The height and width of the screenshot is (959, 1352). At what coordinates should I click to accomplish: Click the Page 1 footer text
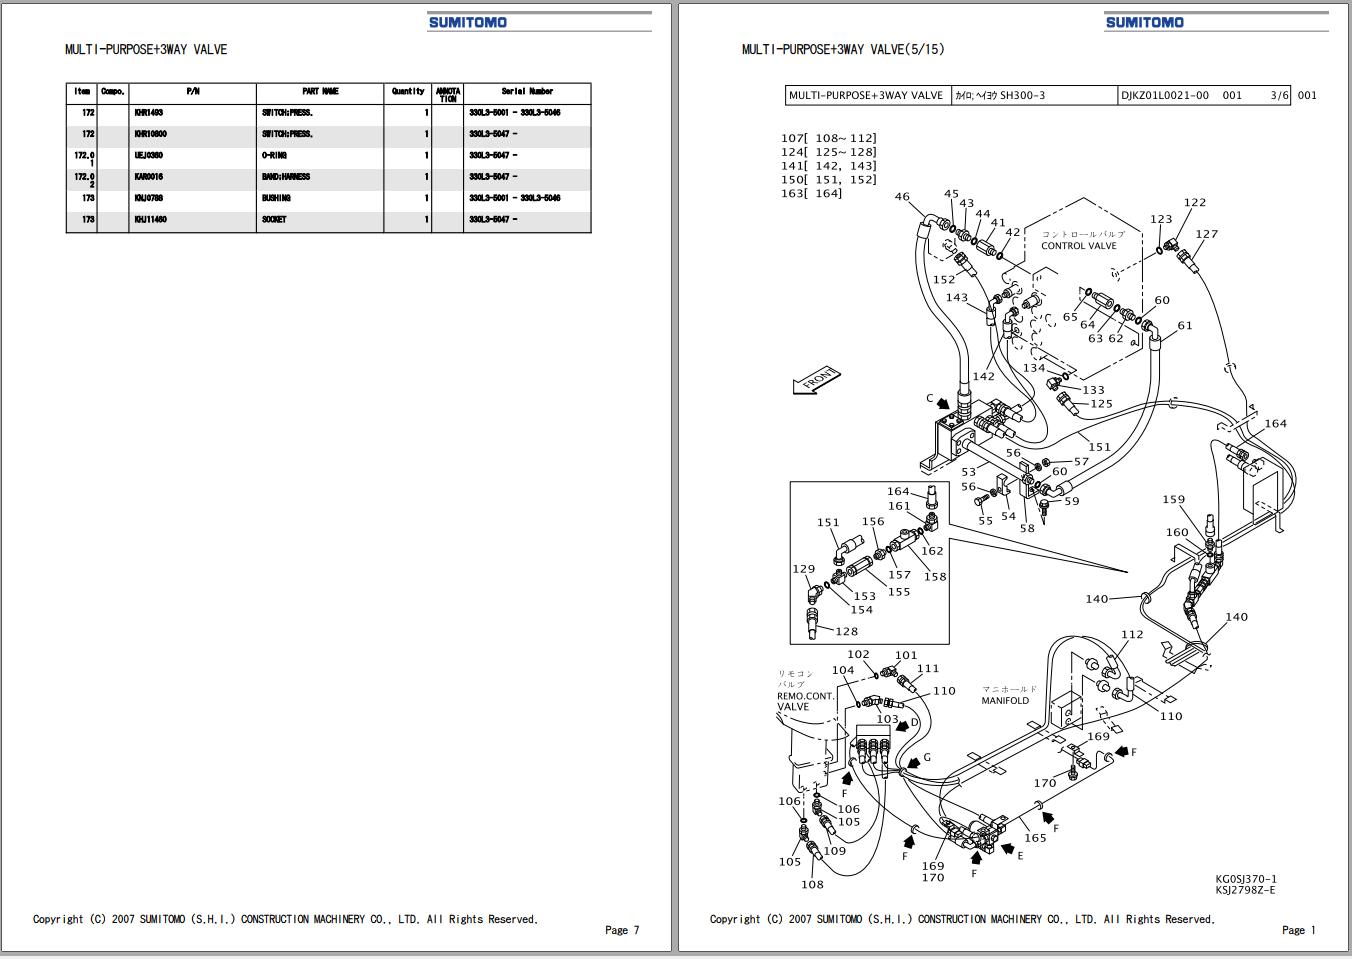point(1299,929)
